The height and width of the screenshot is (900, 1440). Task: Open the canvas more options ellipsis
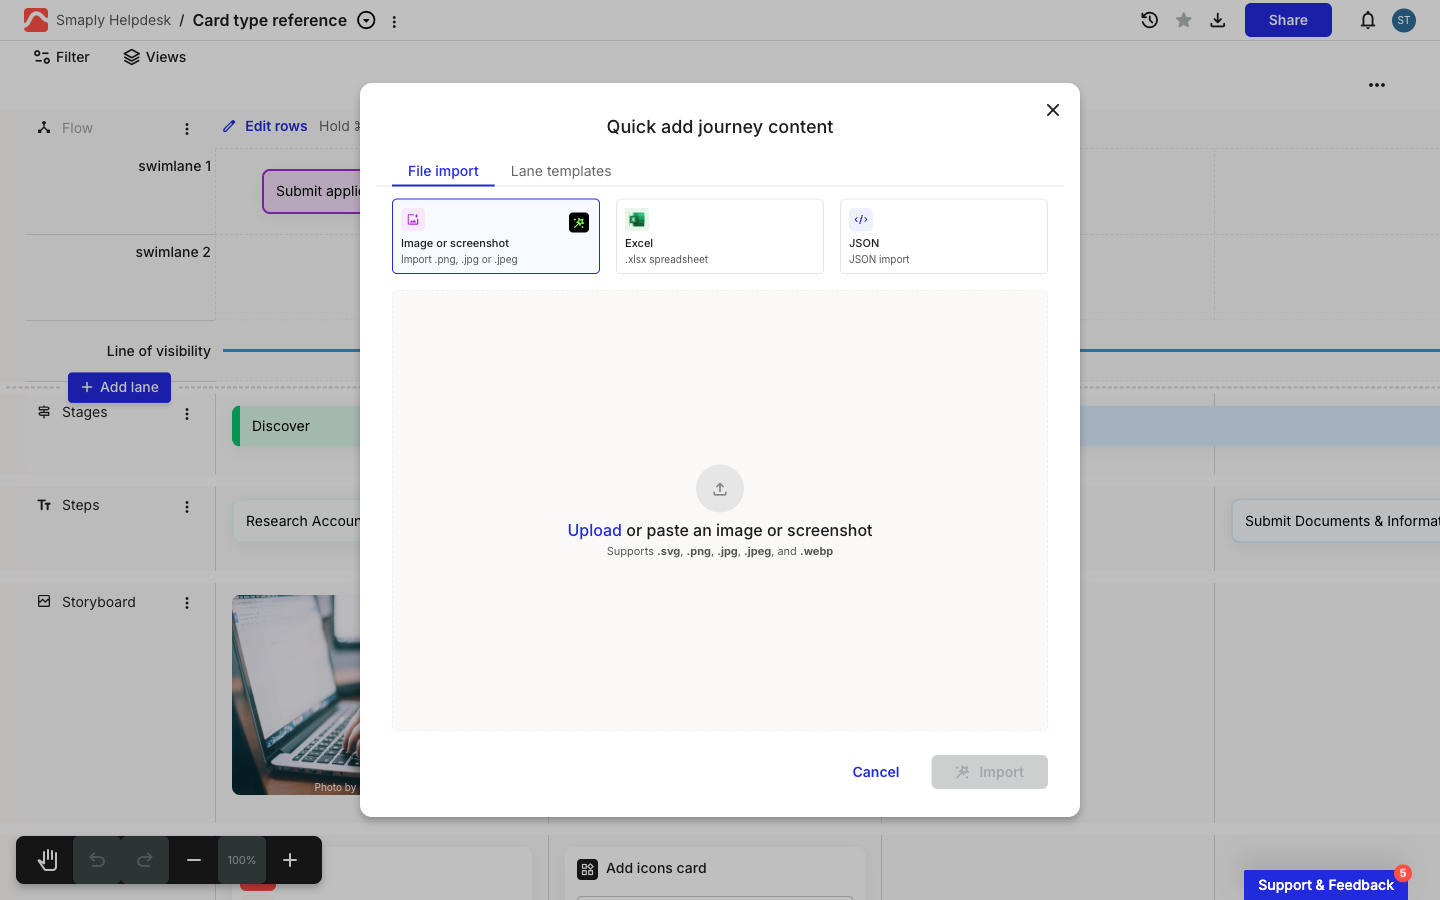click(1377, 85)
